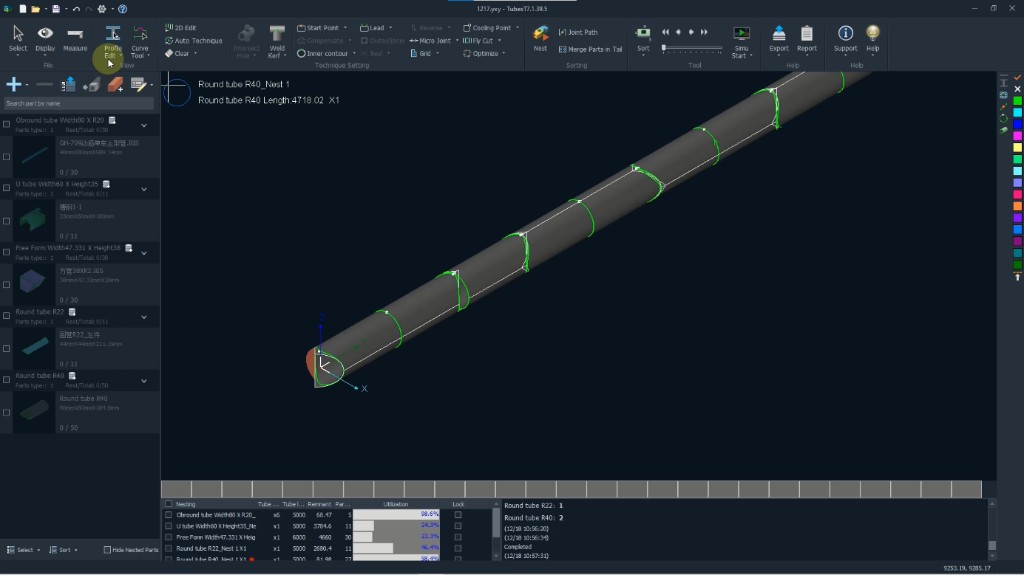Open the Help light bulb
This screenshot has width=1024, height=575.
click(872, 39)
